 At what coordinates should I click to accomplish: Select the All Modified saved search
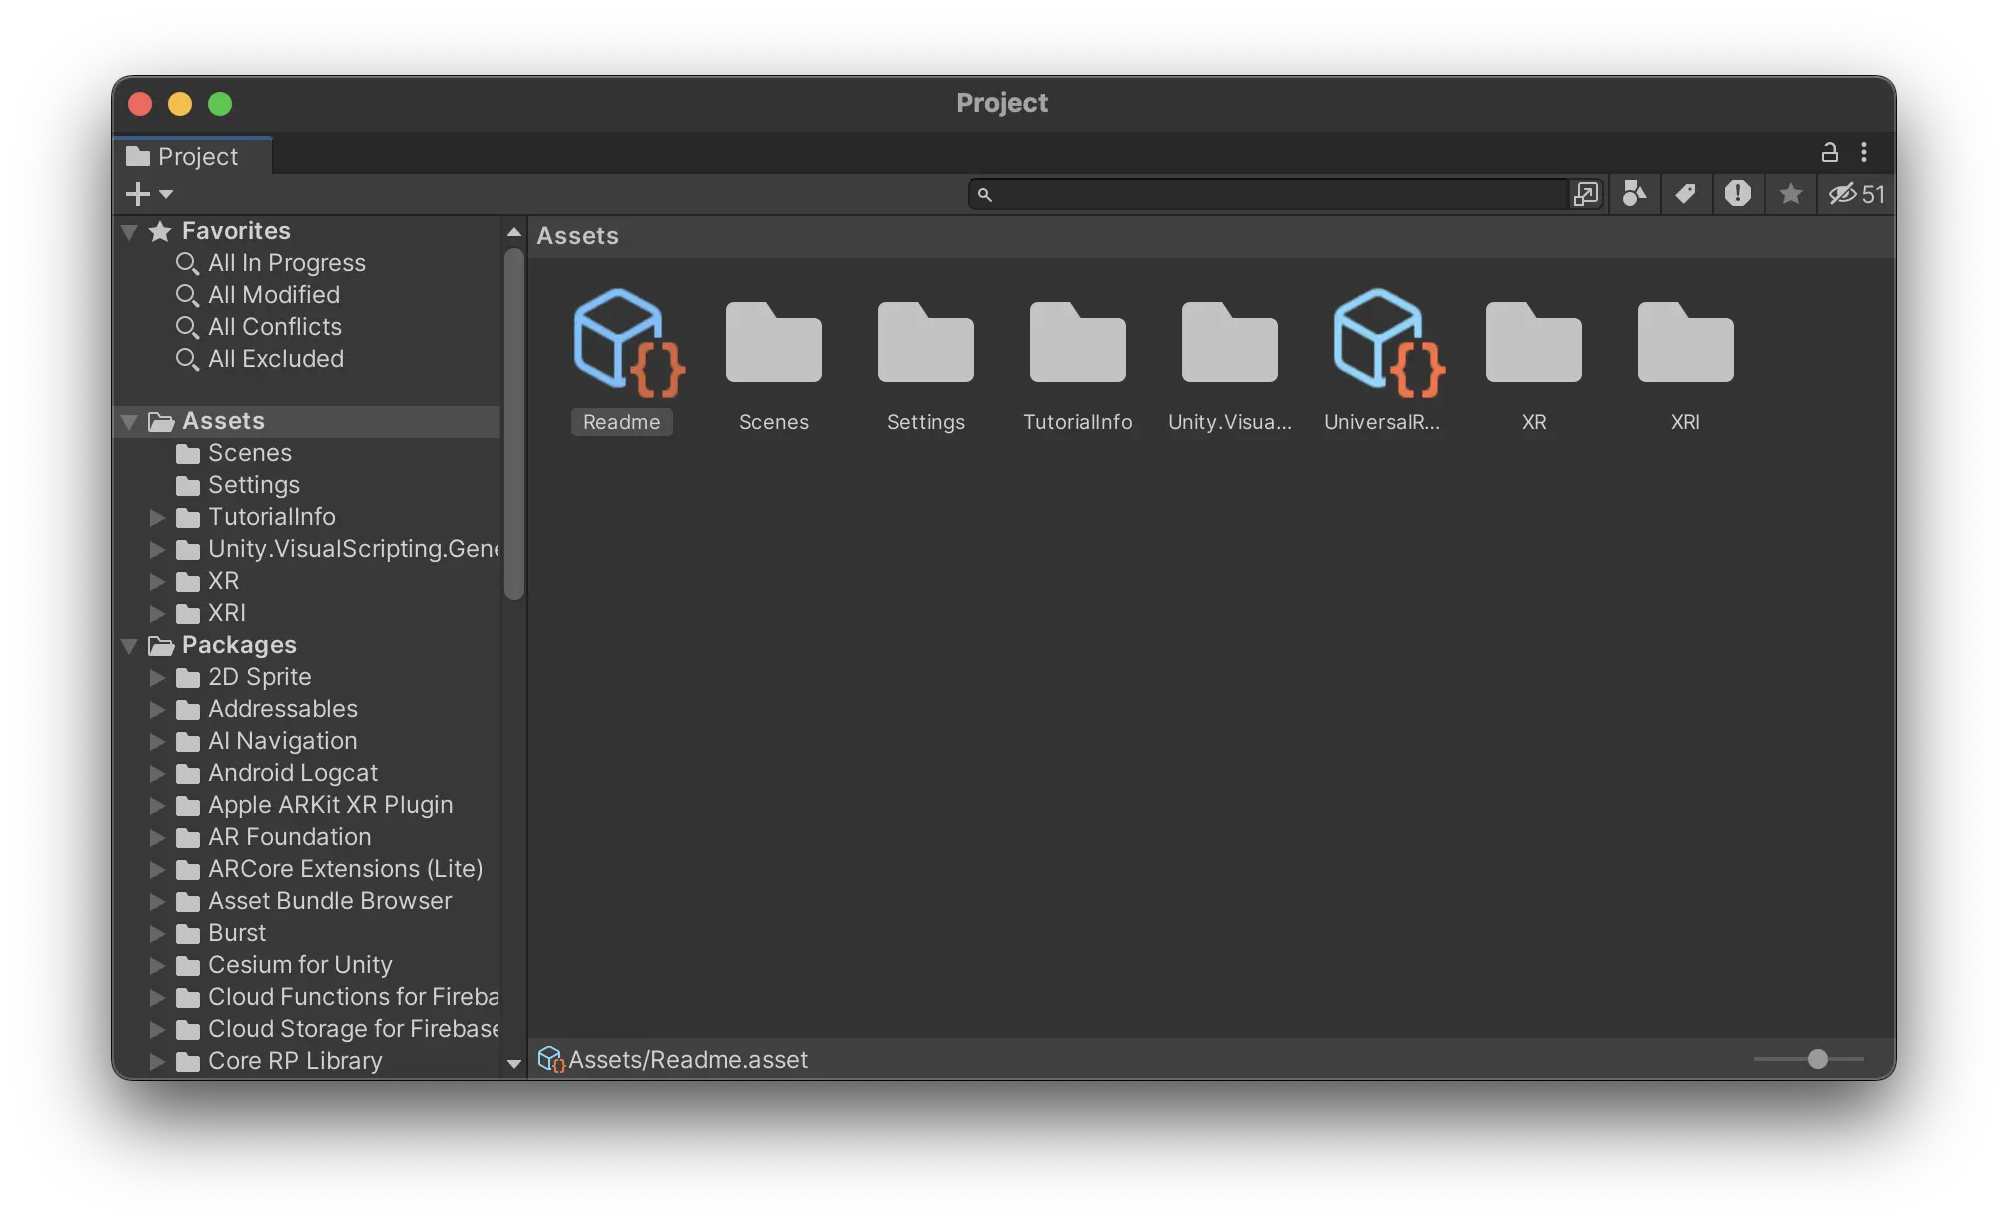point(273,295)
